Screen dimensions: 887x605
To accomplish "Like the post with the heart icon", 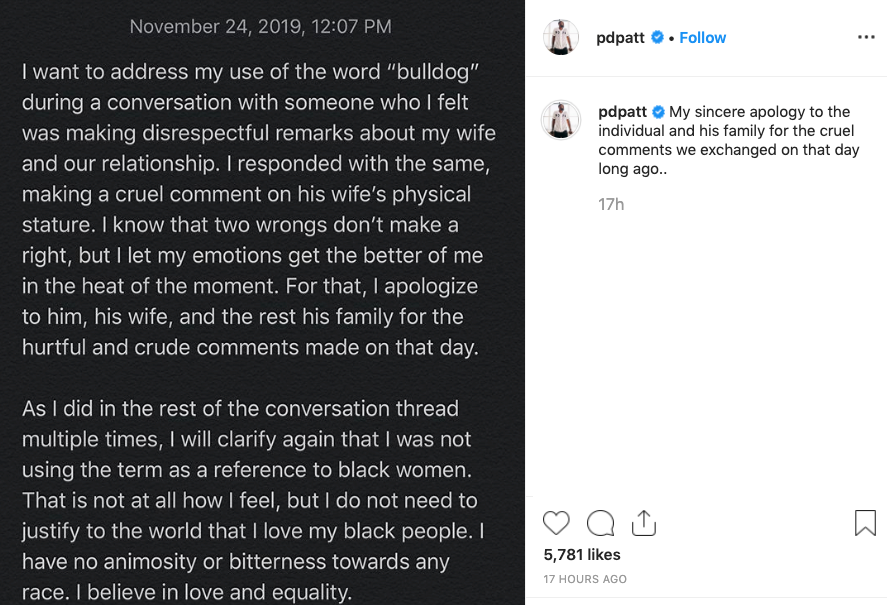I will point(556,523).
